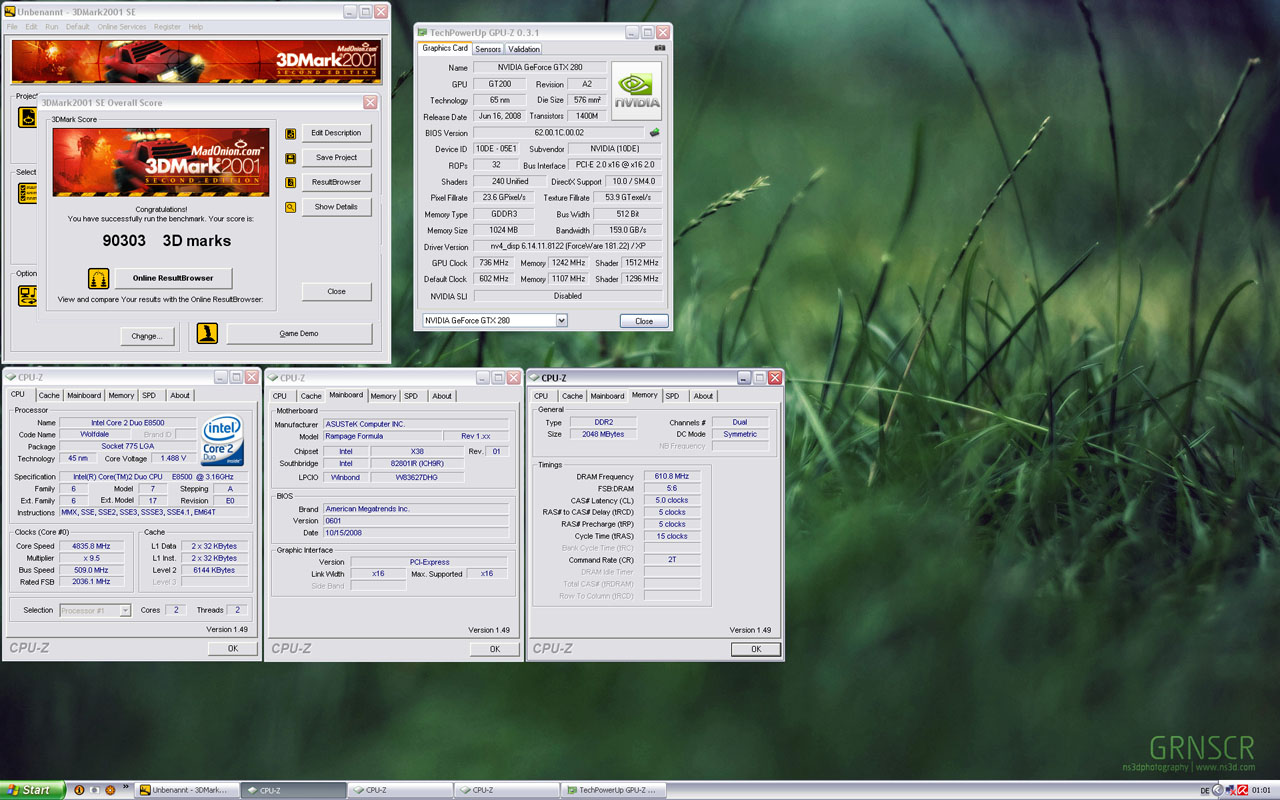Click the DE language indicator in tray
The width and height of the screenshot is (1280, 800).
pos(1205,791)
